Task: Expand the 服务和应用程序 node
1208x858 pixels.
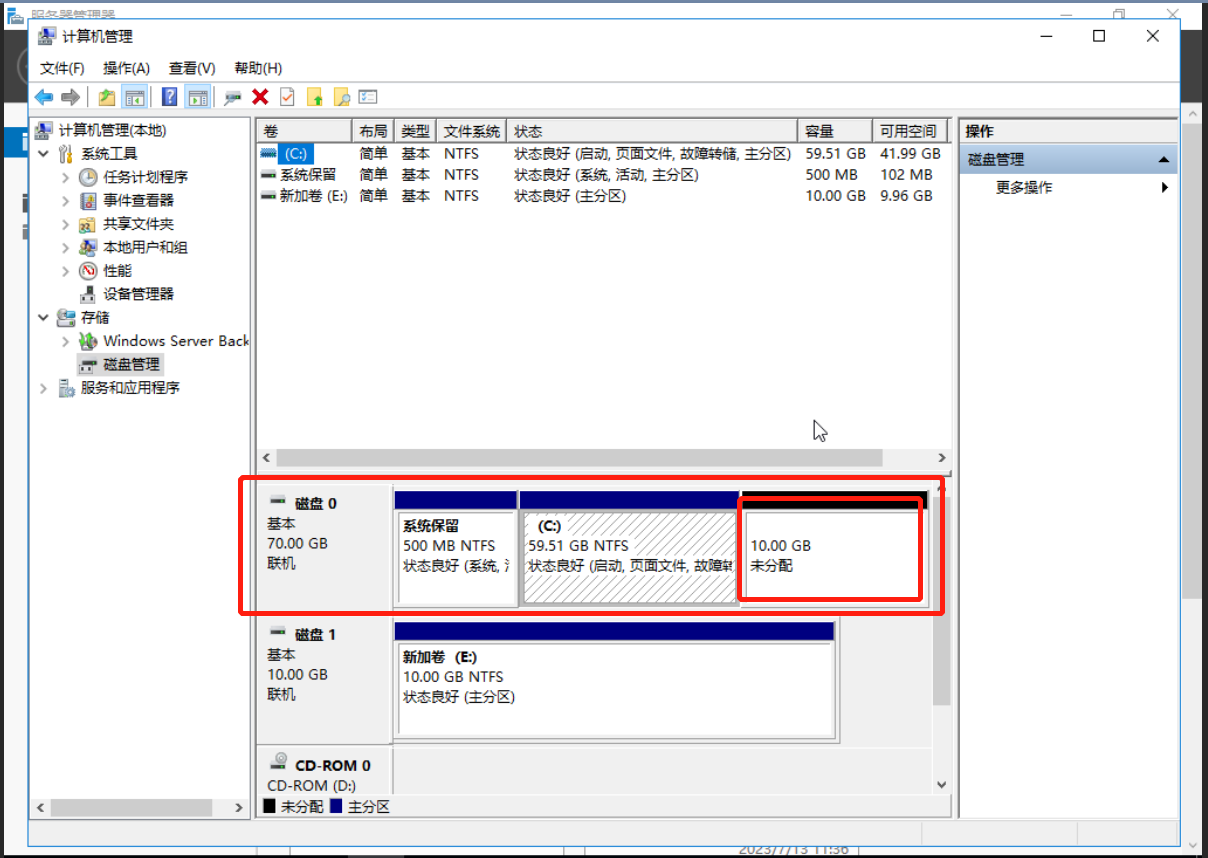Action: tap(43, 388)
